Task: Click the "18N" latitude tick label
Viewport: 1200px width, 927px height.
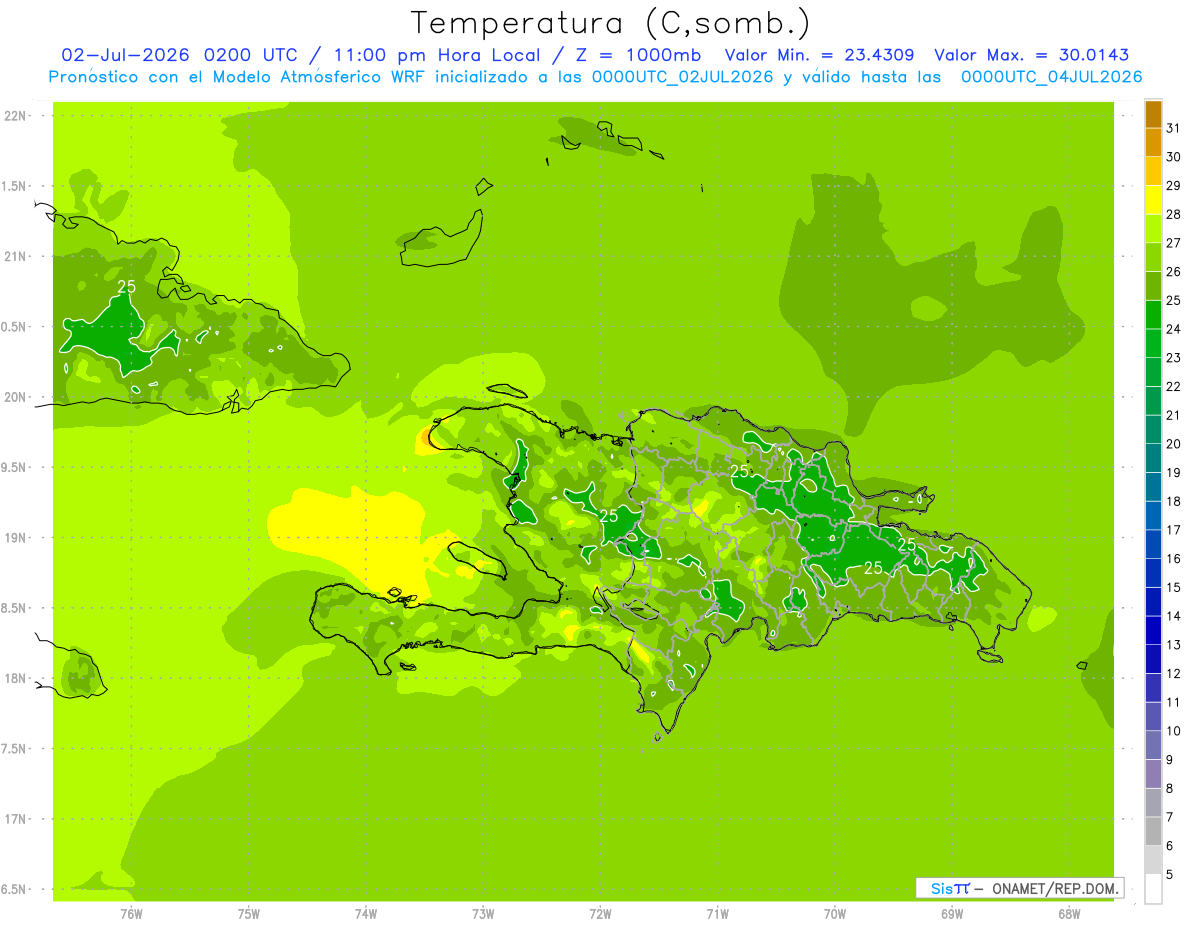Action: click(x=15, y=679)
